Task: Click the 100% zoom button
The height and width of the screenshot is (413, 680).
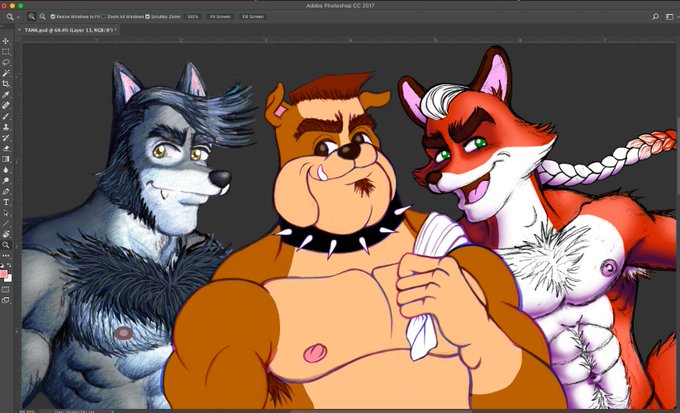Action: pyautogui.click(x=193, y=16)
